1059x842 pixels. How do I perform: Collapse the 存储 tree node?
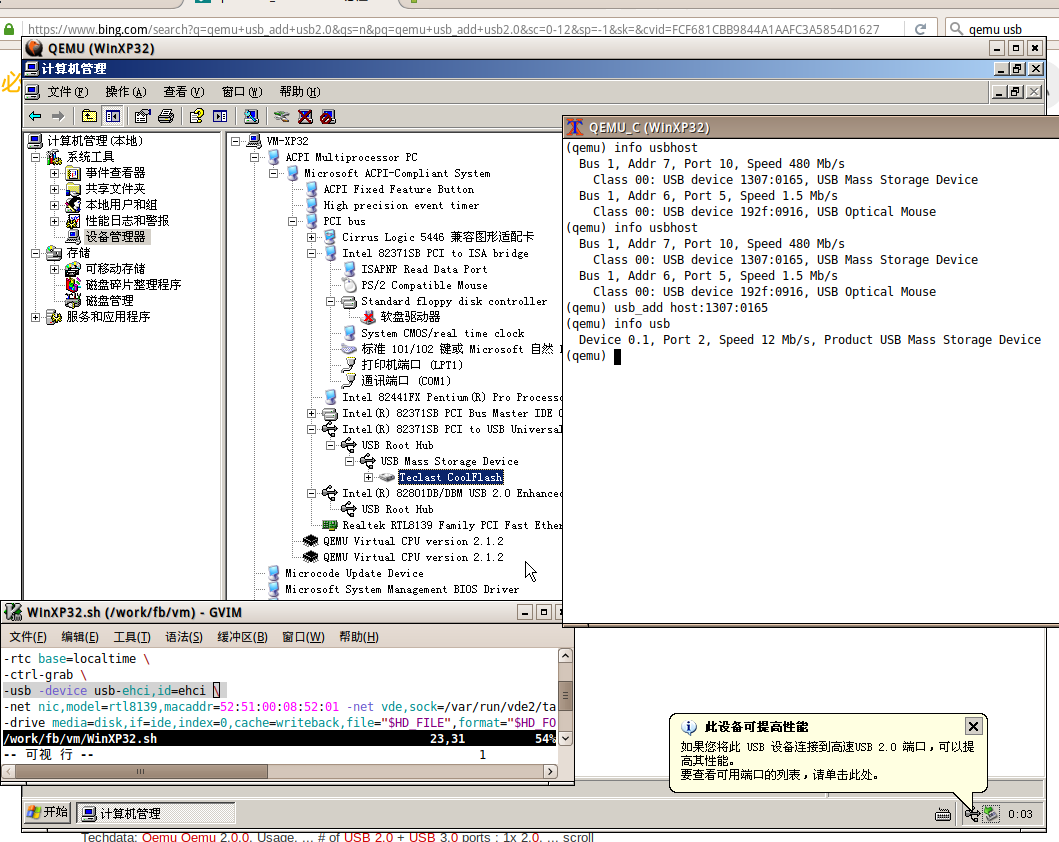[x=35, y=253]
